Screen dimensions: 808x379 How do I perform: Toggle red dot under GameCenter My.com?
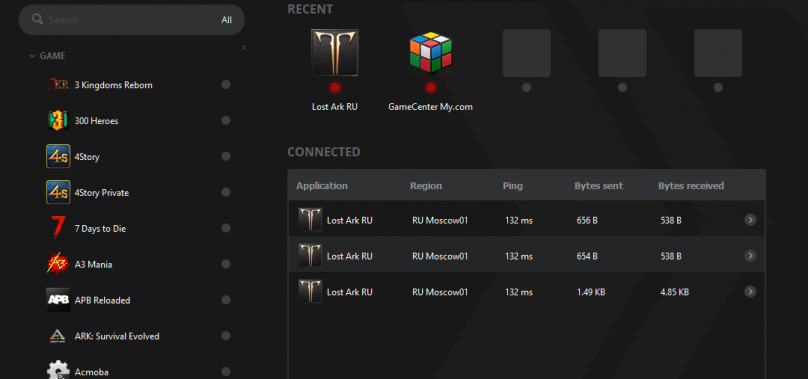(431, 88)
